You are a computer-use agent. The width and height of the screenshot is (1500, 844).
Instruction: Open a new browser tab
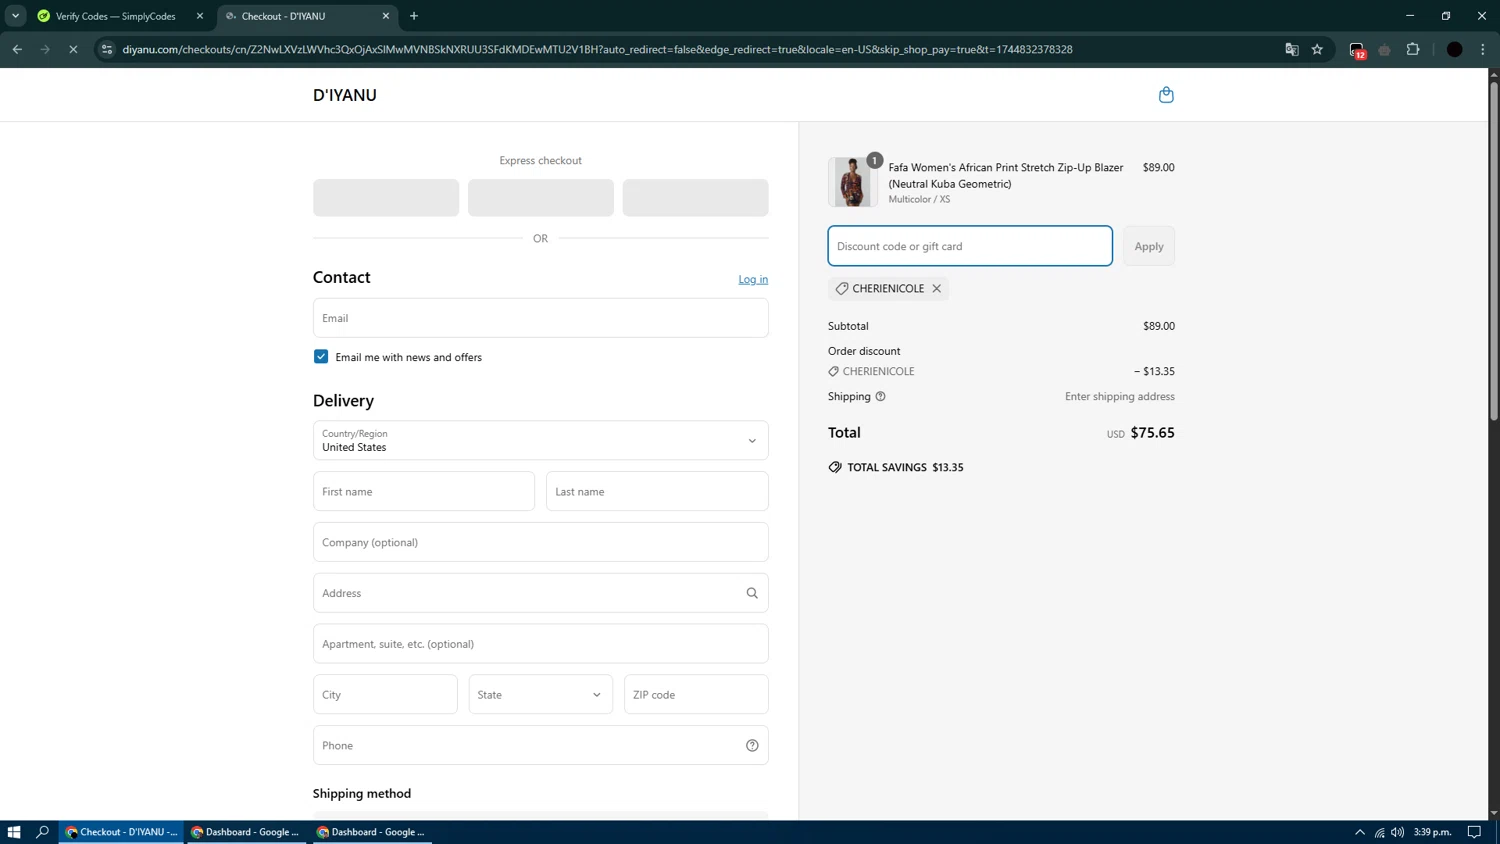click(x=414, y=16)
